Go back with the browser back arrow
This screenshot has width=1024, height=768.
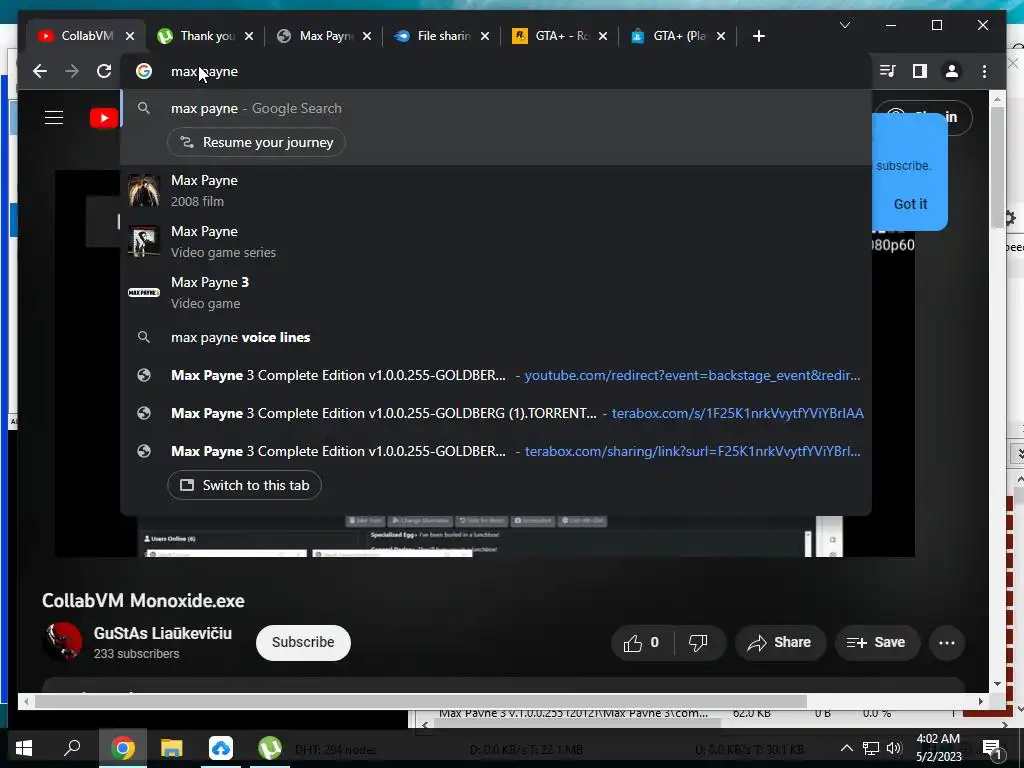[x=40, y=71]
